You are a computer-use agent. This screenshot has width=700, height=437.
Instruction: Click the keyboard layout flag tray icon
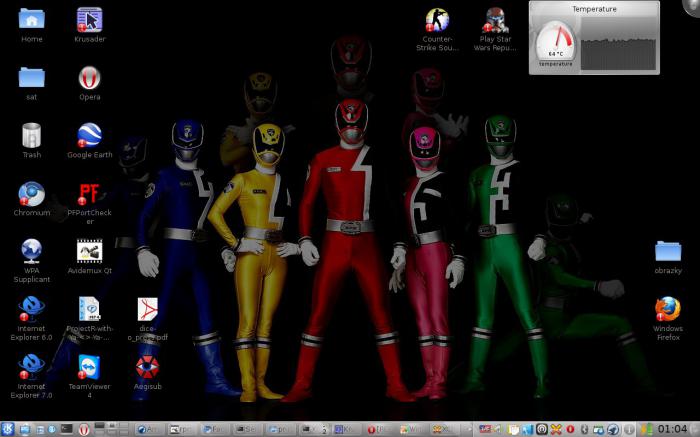coord(485,429)
